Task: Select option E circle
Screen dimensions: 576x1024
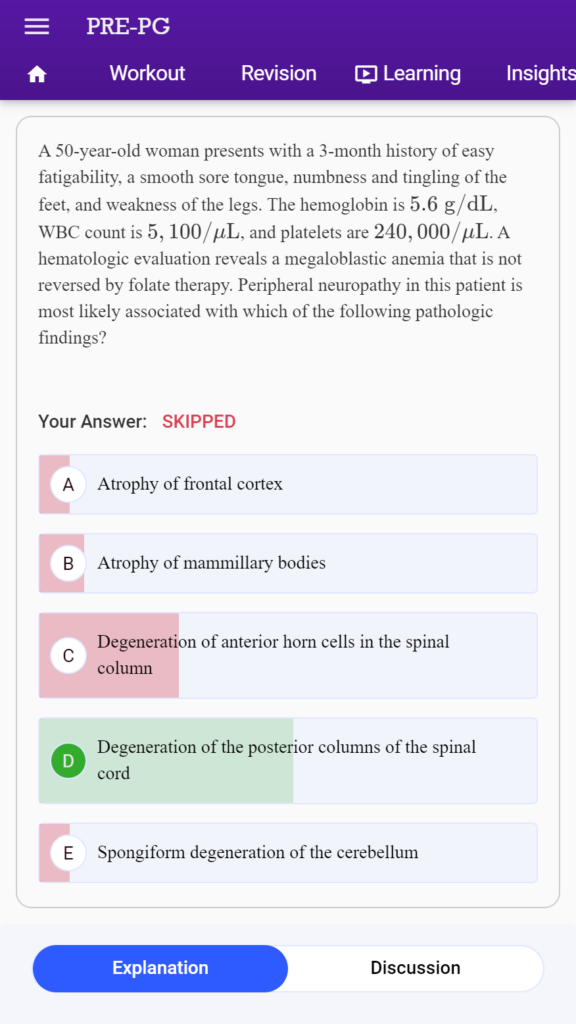Action: pos(68,853)
